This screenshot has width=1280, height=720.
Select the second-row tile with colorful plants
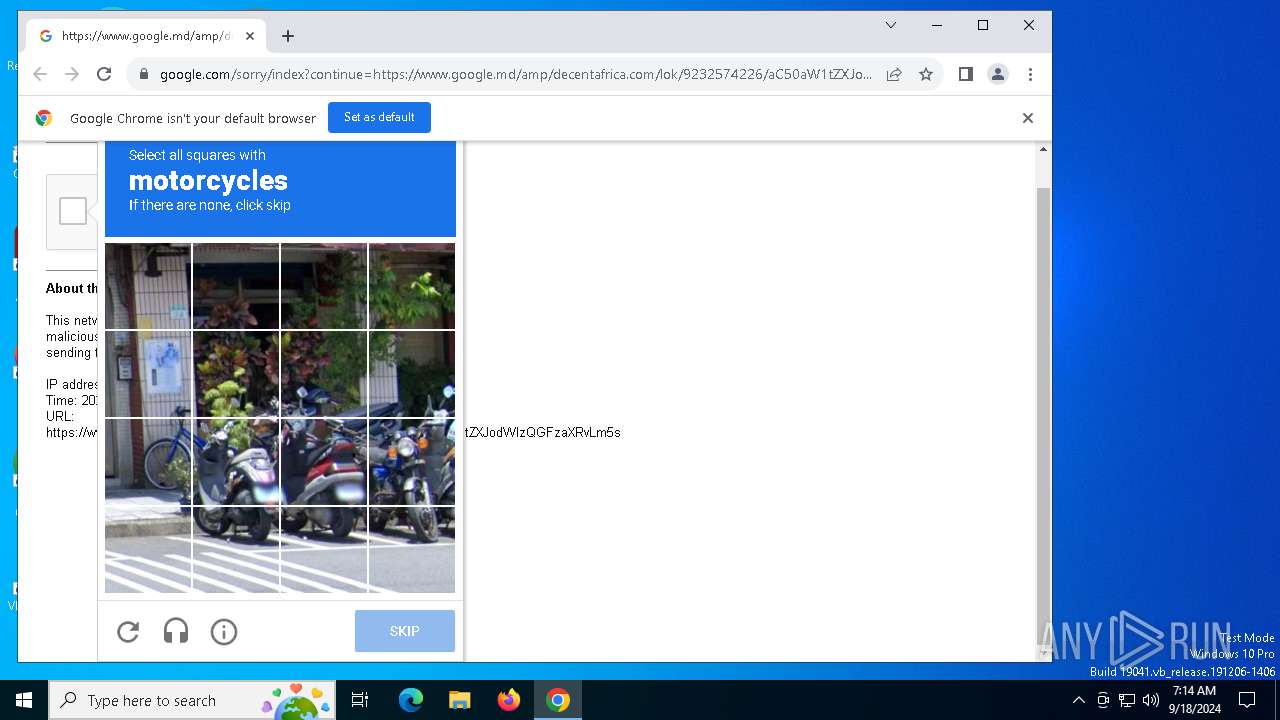(236, 374)
